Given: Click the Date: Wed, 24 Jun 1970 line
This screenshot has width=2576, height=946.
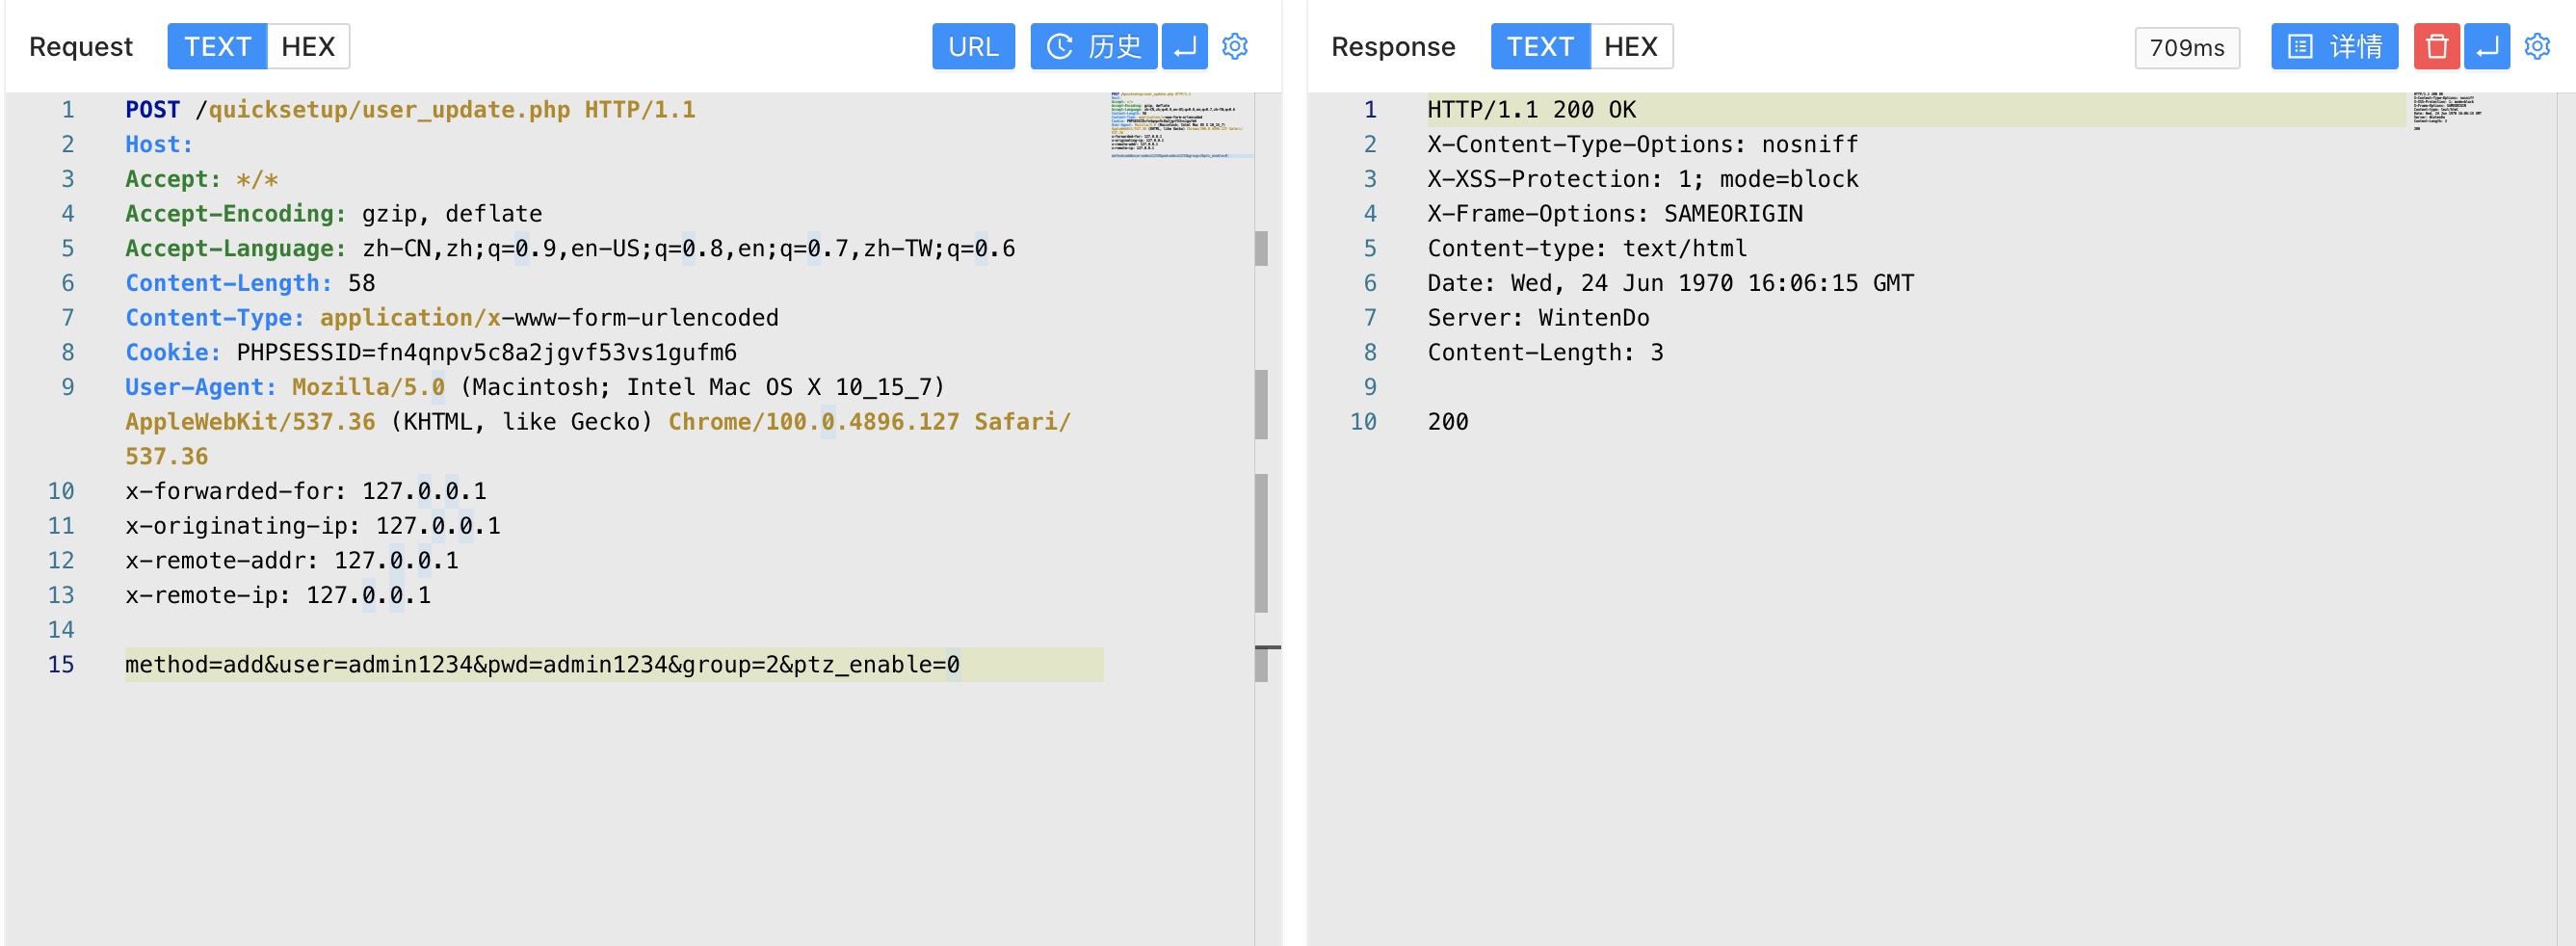Looking at the screenshot, I should point(1671,283).
